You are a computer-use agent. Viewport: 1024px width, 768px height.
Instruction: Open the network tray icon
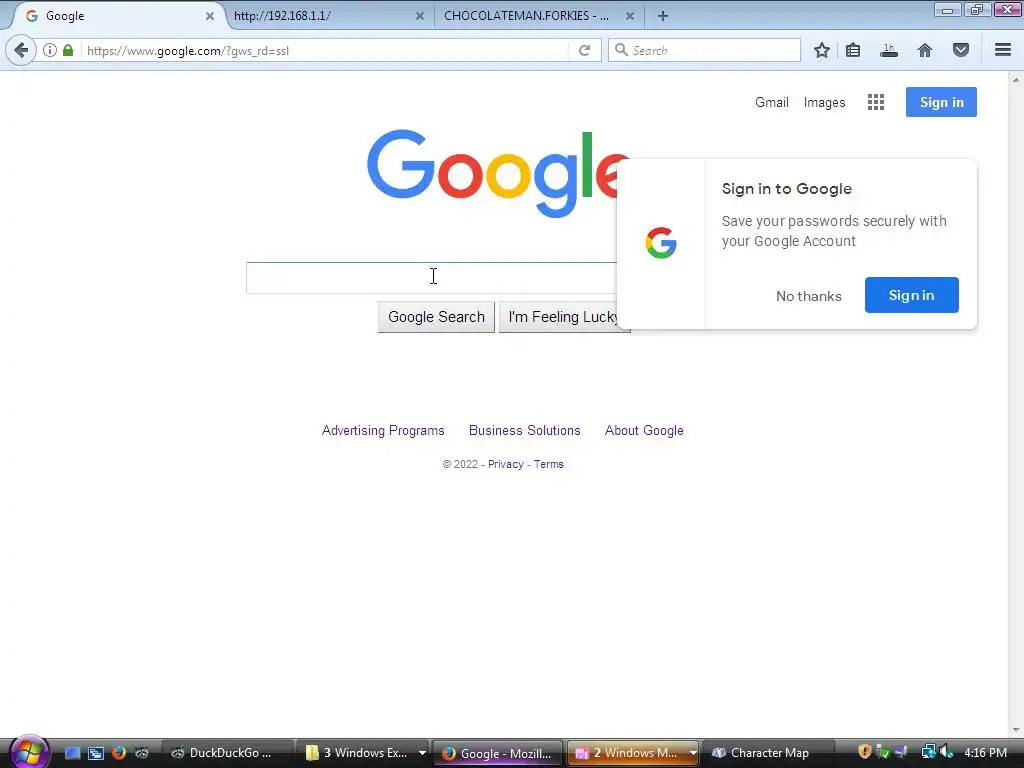click(928, 752)
